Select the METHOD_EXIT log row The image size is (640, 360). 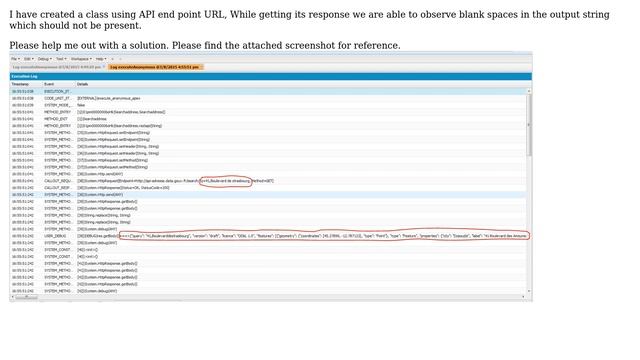268,119
